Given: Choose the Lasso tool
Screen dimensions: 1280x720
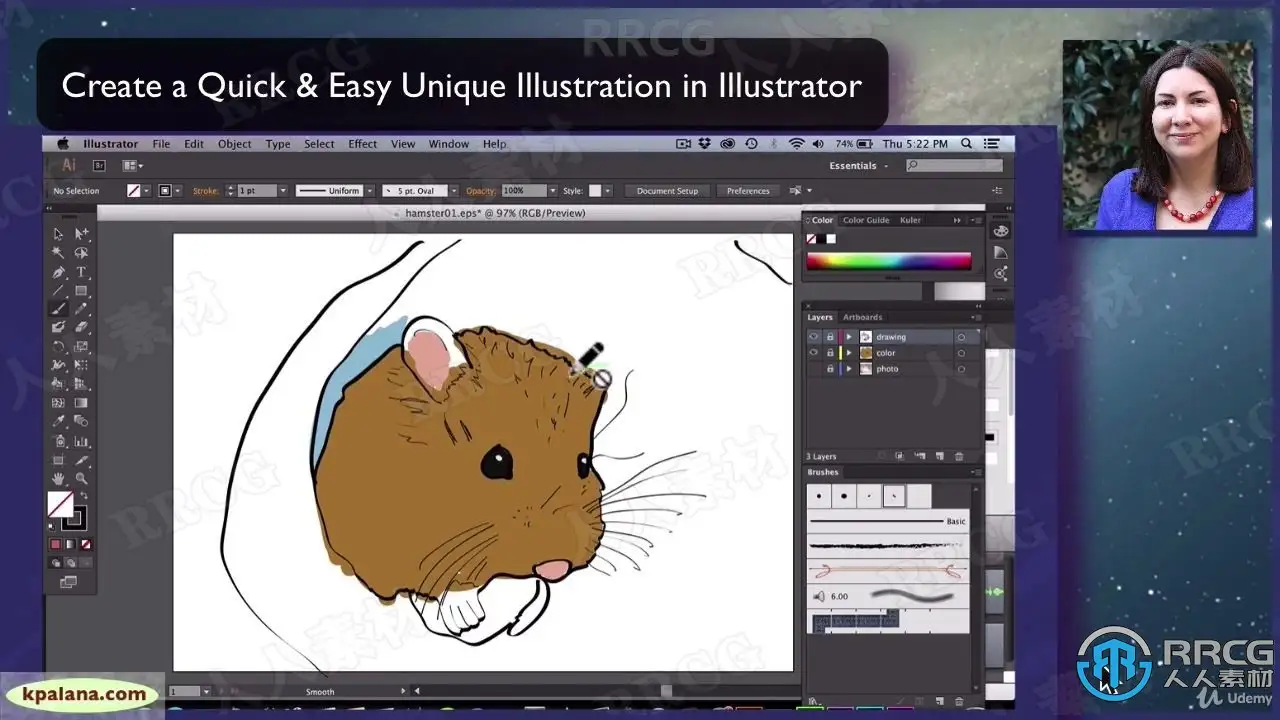Looking at the screenshot, I should pos(81,253).
